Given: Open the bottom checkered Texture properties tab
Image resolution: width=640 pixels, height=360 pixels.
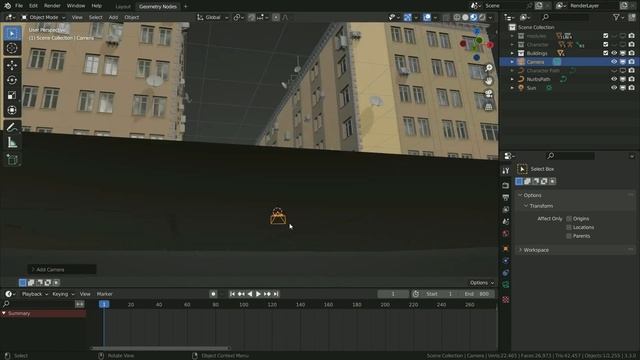Looking at the screenshot, I should point(506,300).
